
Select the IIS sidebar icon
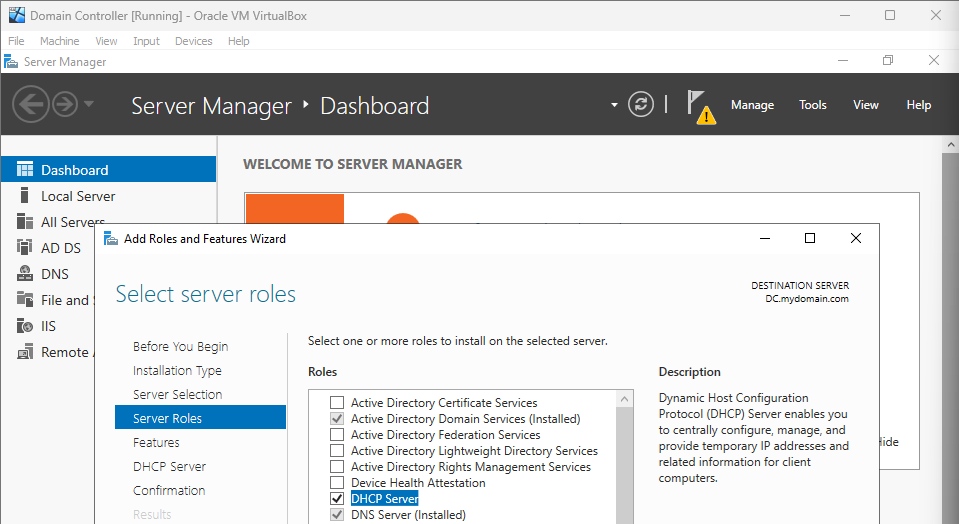point(24,326)
